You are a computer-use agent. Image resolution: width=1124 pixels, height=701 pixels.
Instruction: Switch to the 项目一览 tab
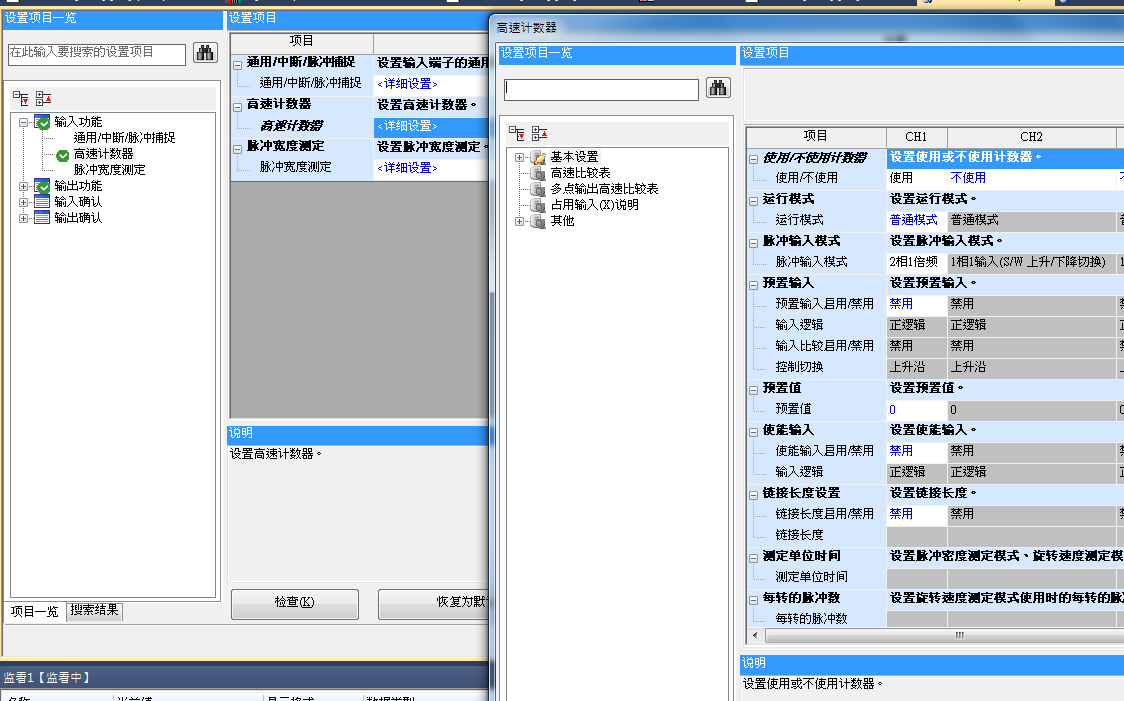[x=34, y=611]
